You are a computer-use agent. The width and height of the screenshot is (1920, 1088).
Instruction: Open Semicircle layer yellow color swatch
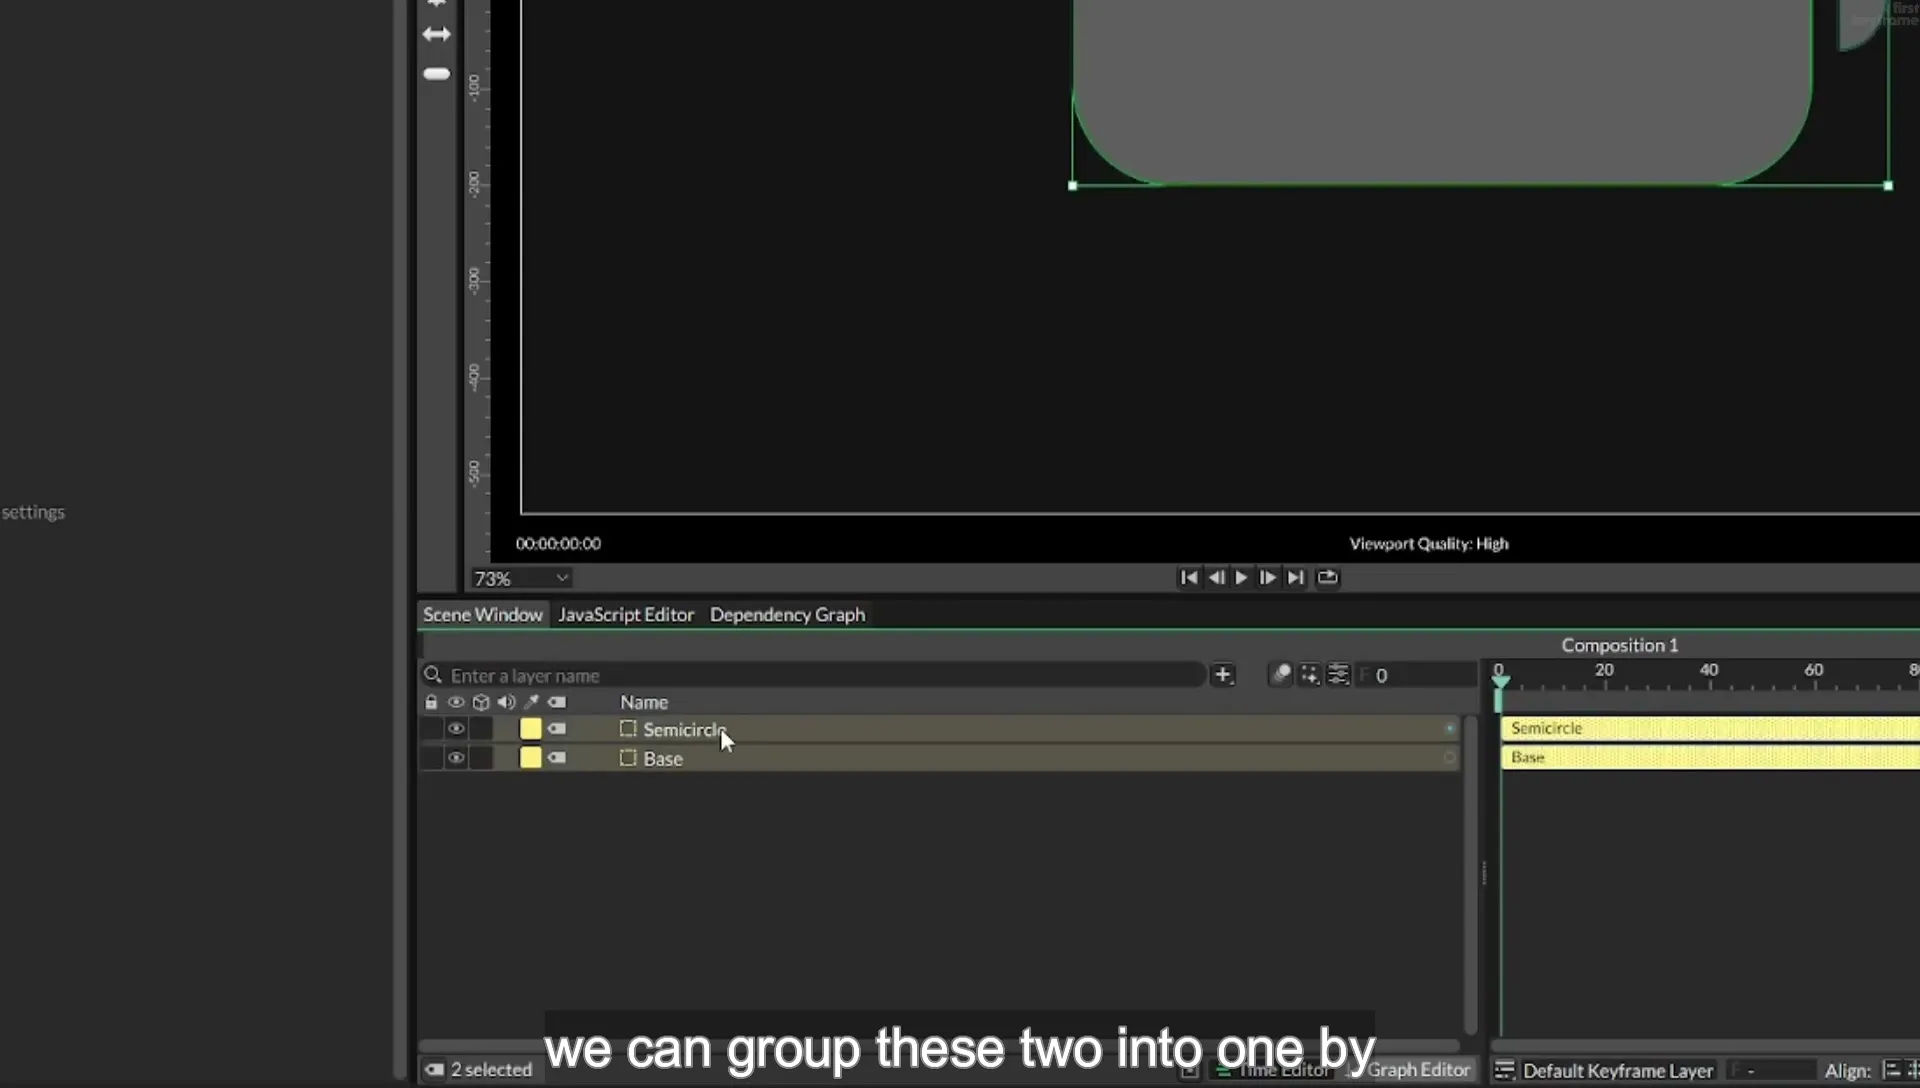(531, 729)
